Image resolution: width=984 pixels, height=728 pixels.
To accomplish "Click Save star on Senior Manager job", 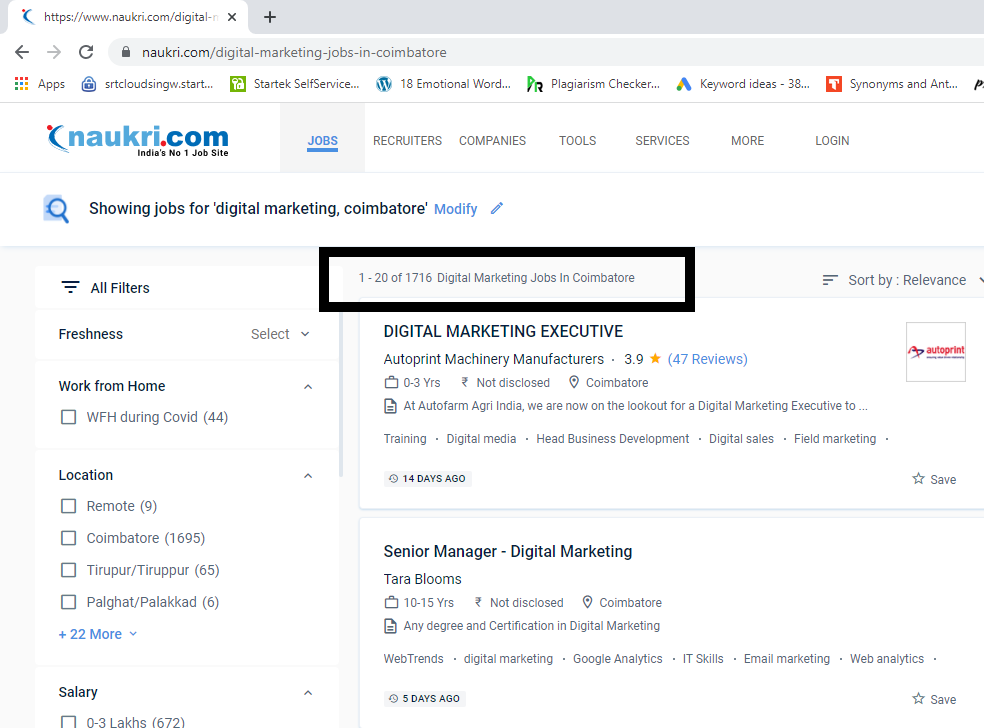I will 918,699.
